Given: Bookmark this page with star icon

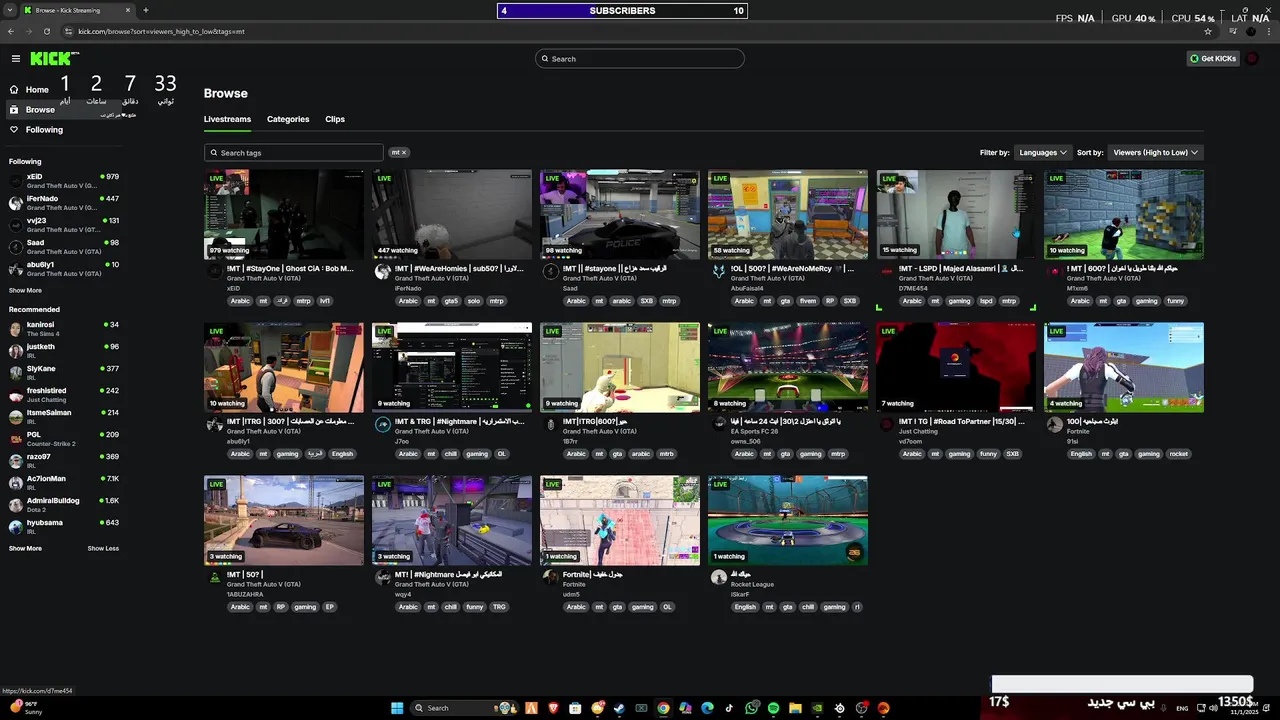Looking at the screenshot, I should click(x=1208, y=31).
